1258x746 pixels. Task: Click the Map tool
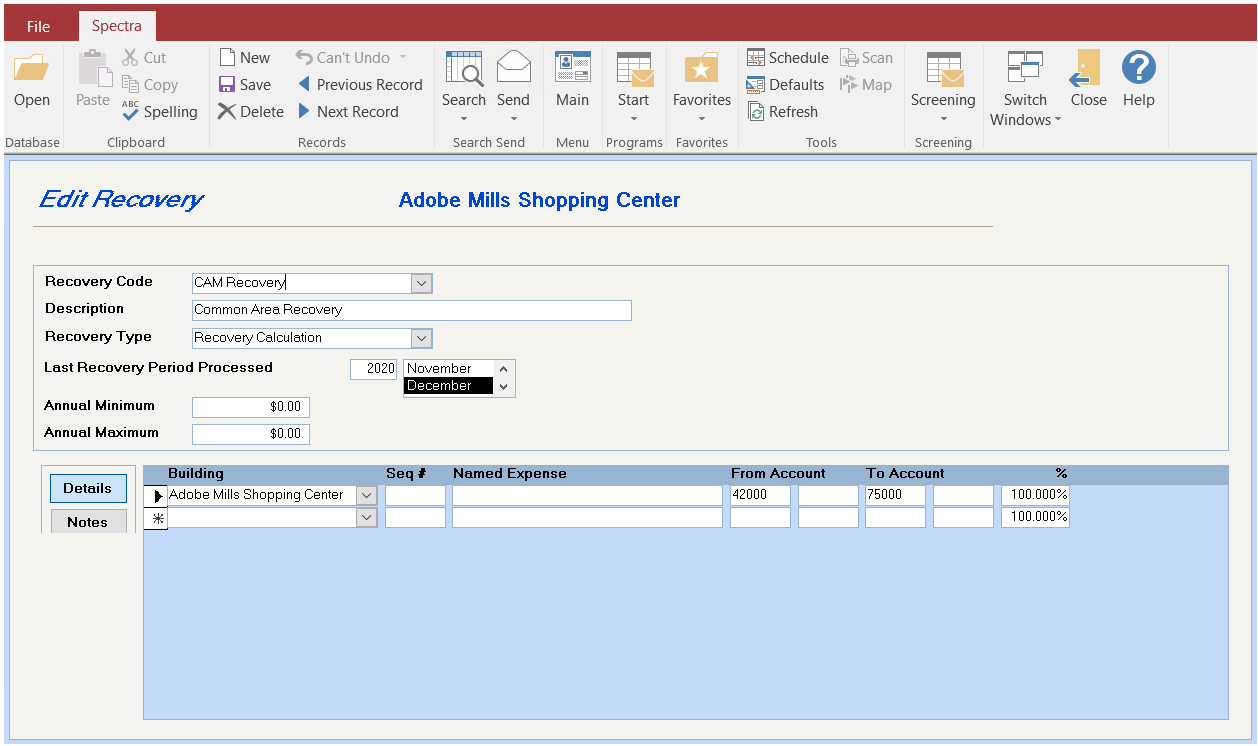pos(866,85)
